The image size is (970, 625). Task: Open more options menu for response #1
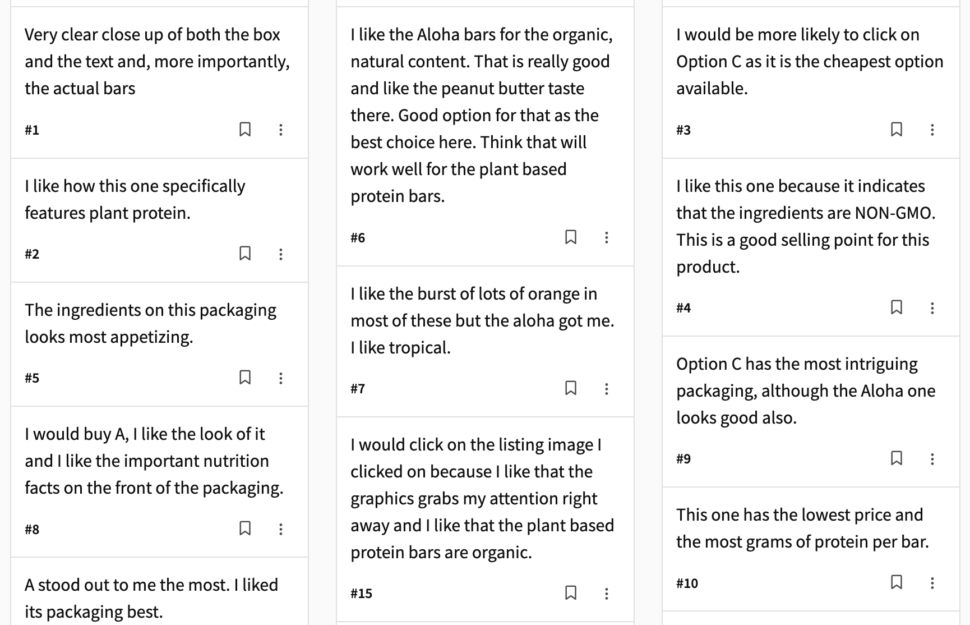pos(281,130)
